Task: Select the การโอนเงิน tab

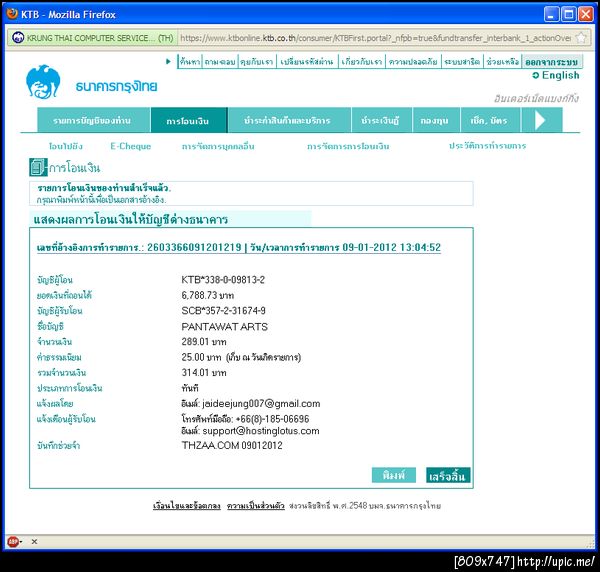Action: (189, 120)
